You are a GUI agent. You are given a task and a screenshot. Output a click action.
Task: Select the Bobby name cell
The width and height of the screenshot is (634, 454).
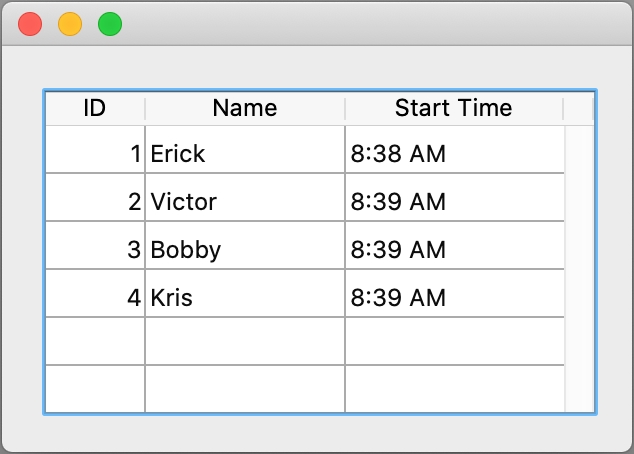245,250
